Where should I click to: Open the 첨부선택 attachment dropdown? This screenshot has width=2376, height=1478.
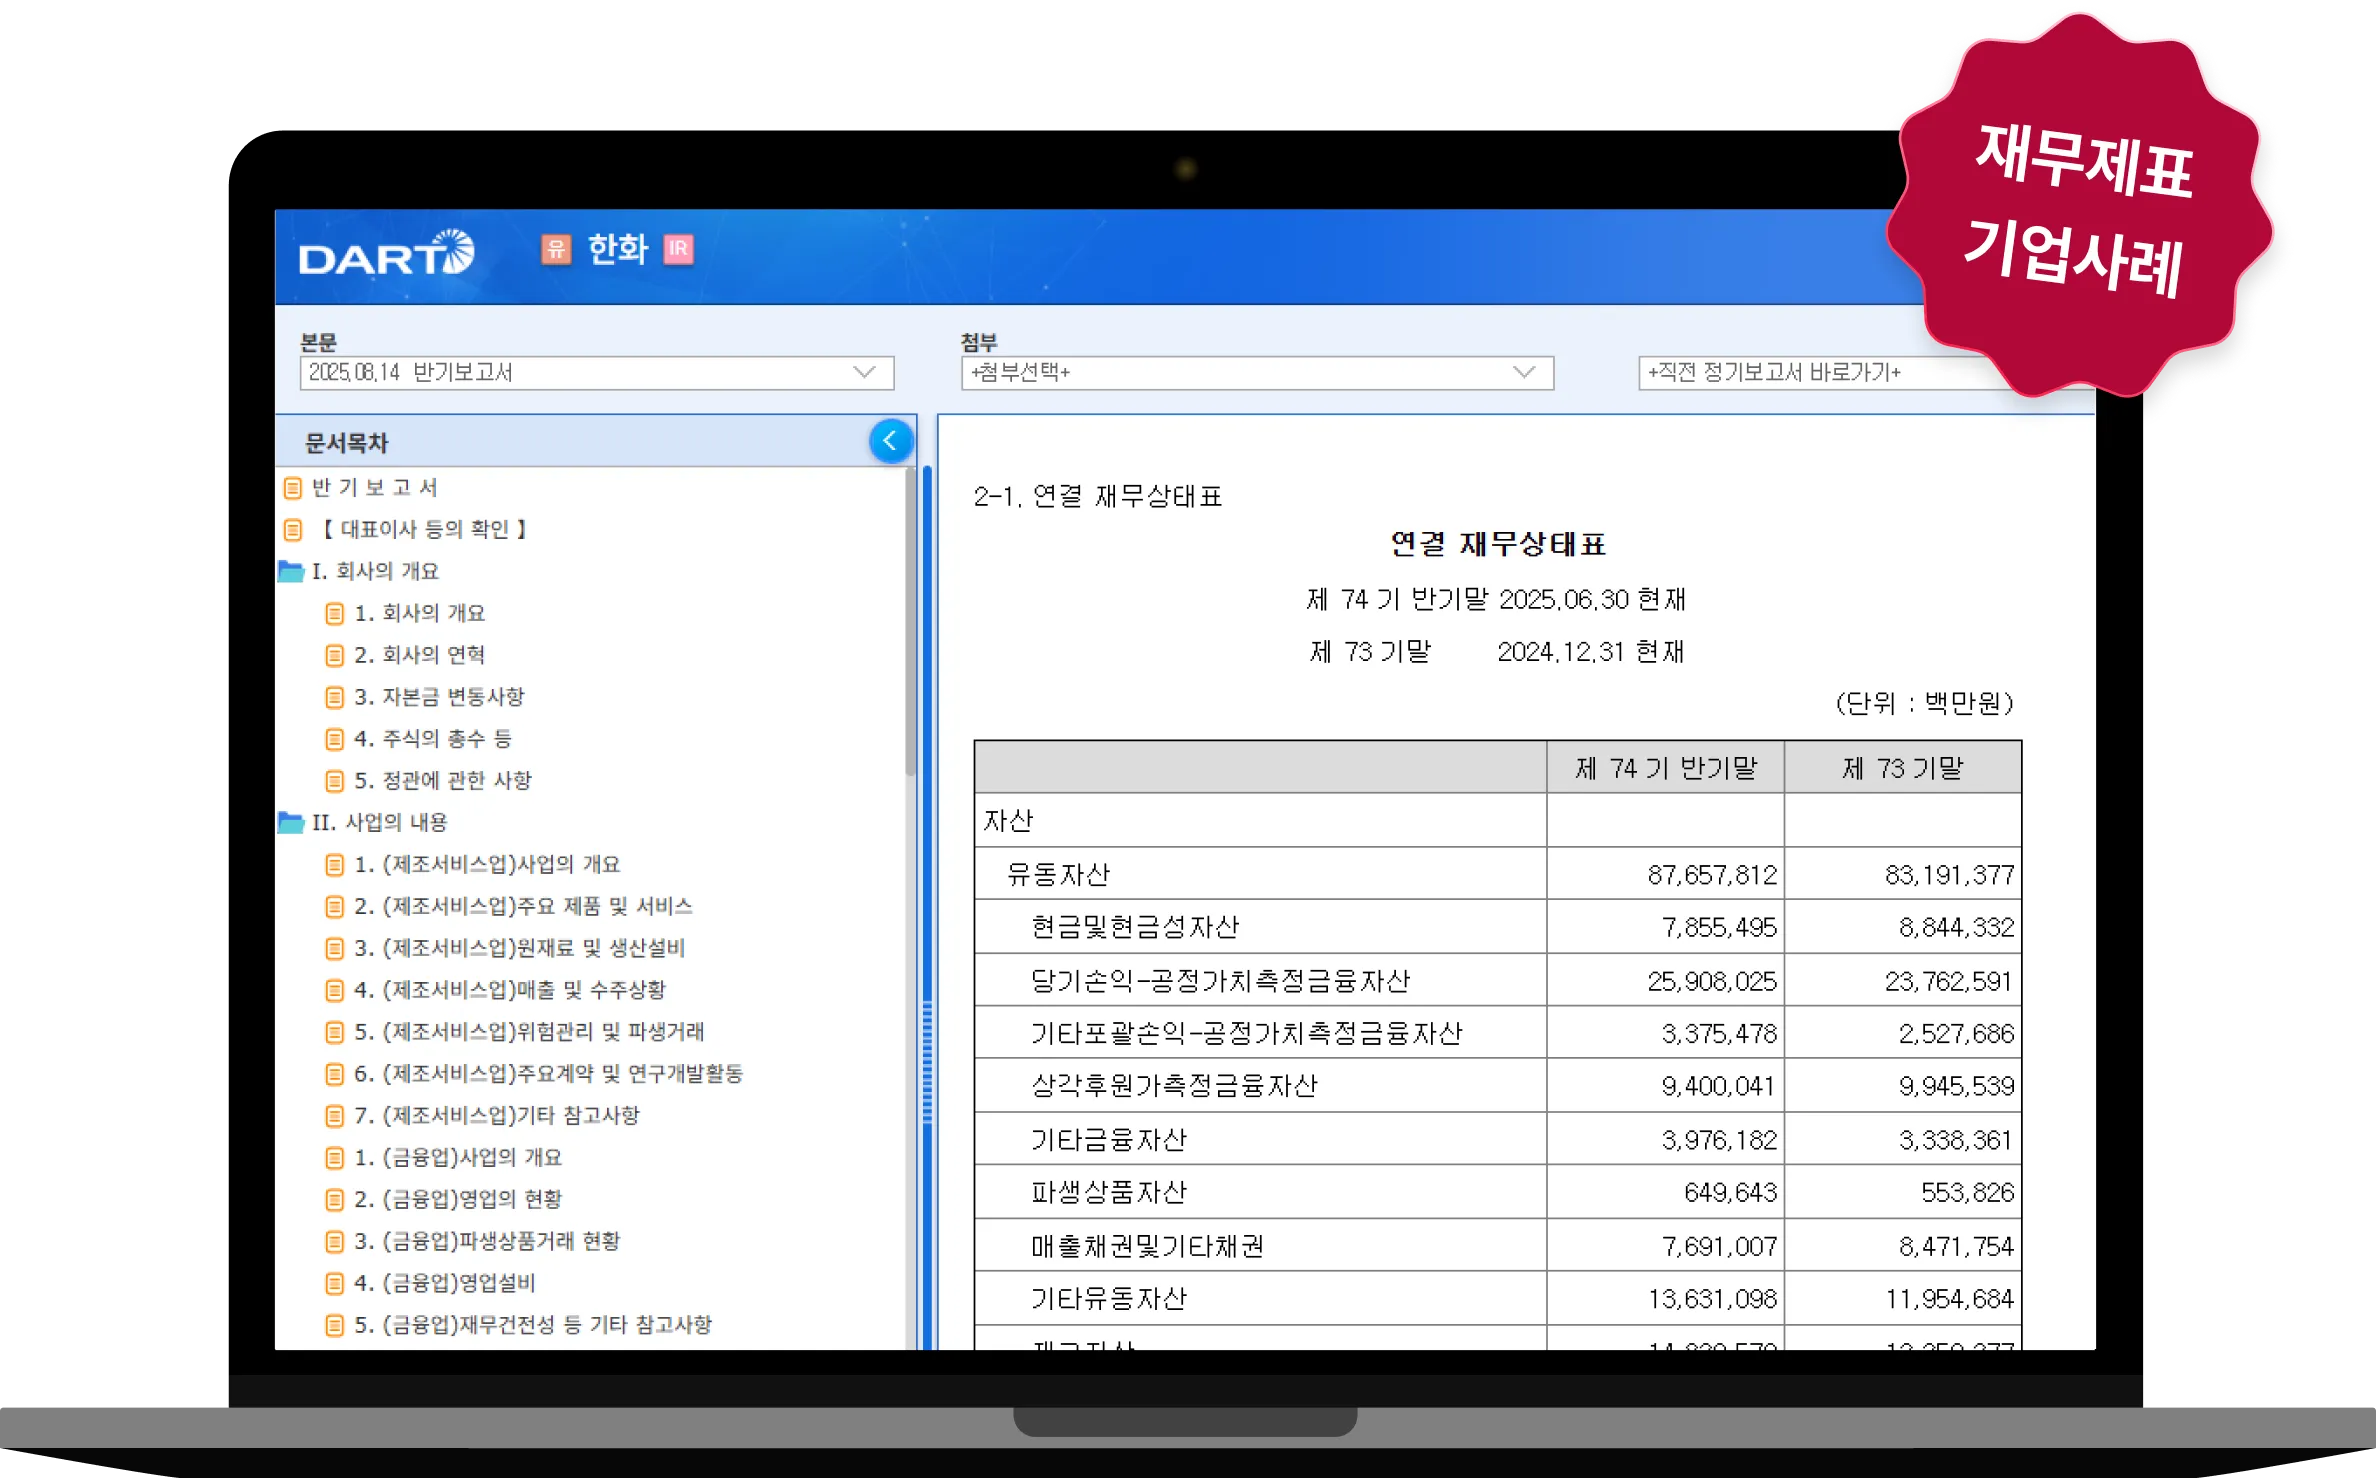coord(1257,373)
